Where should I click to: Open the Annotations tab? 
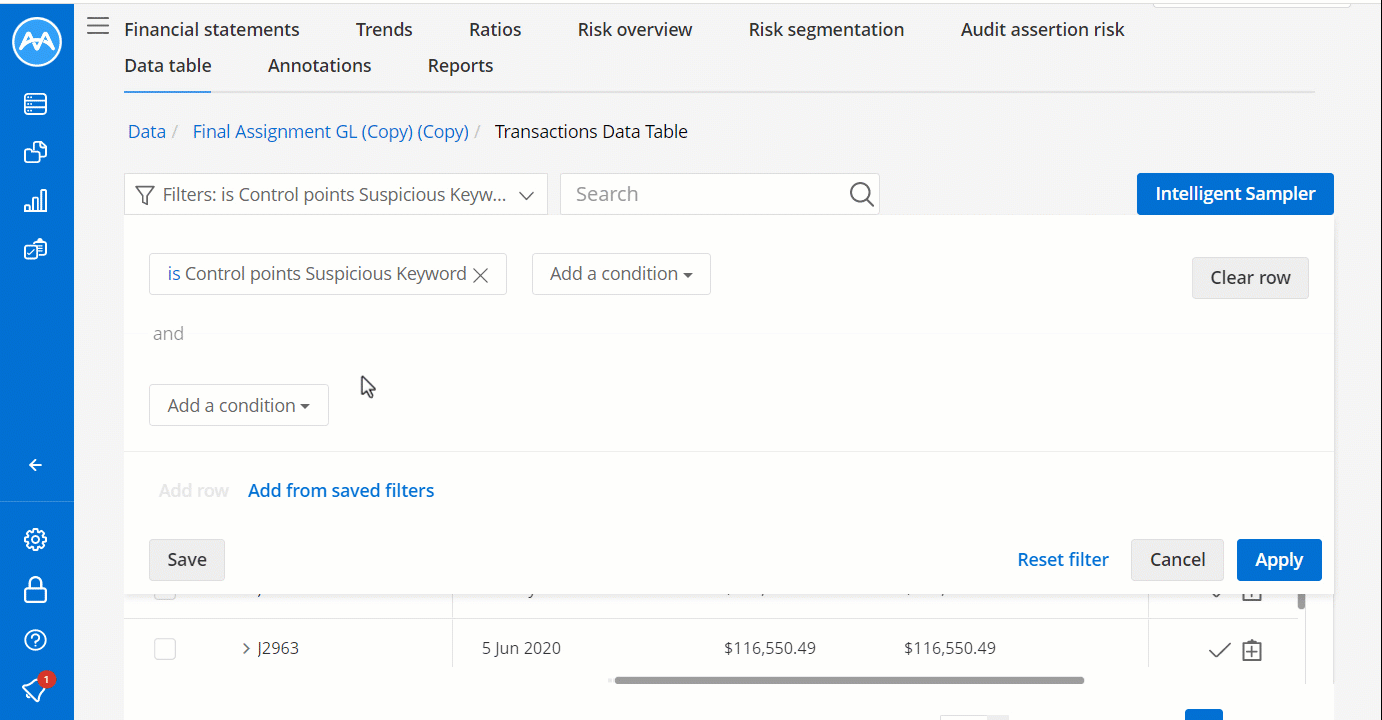(x=320, y=65)
